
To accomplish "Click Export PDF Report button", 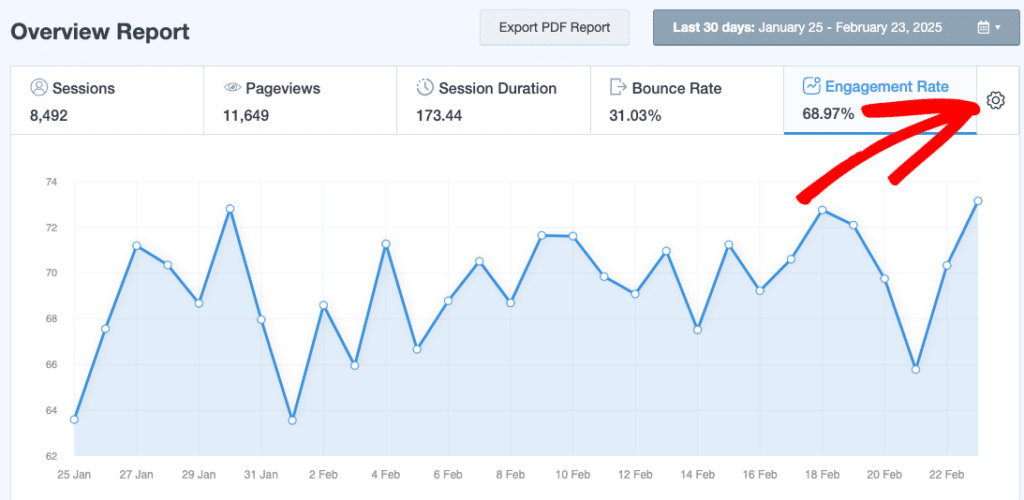I will coord(555,27).
